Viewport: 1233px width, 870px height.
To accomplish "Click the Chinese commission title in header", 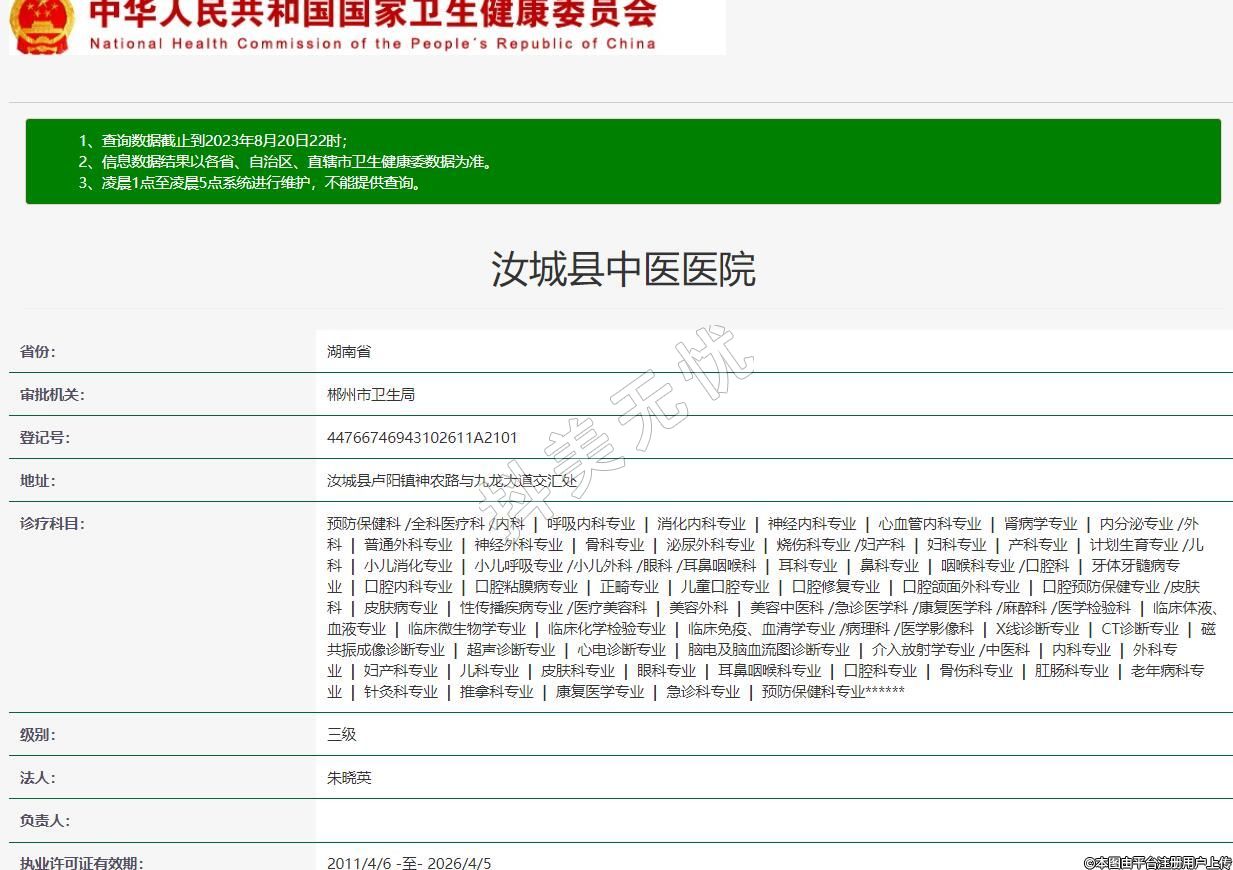I will point(373,14).
